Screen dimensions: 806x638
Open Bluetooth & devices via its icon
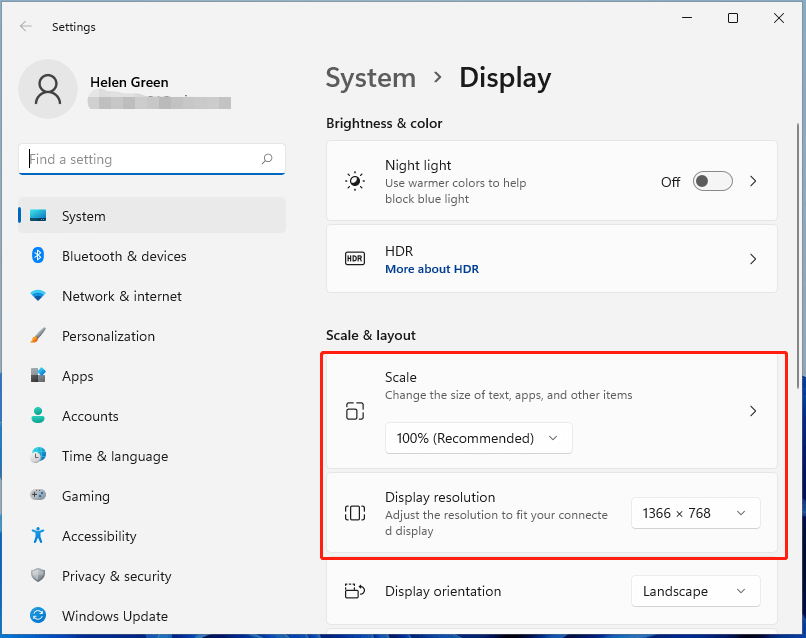[x=36, y=256]
